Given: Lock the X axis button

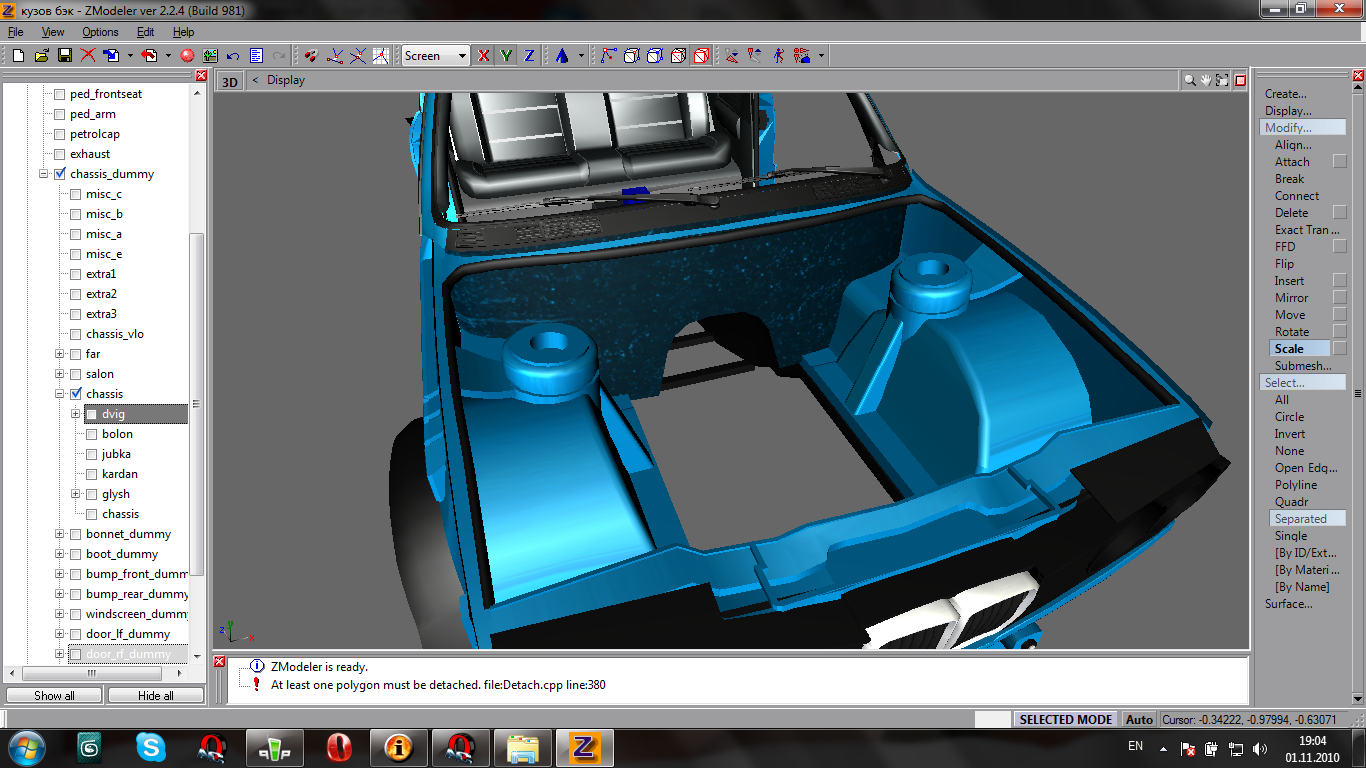Looking at the screenshot, I should 484,56.
